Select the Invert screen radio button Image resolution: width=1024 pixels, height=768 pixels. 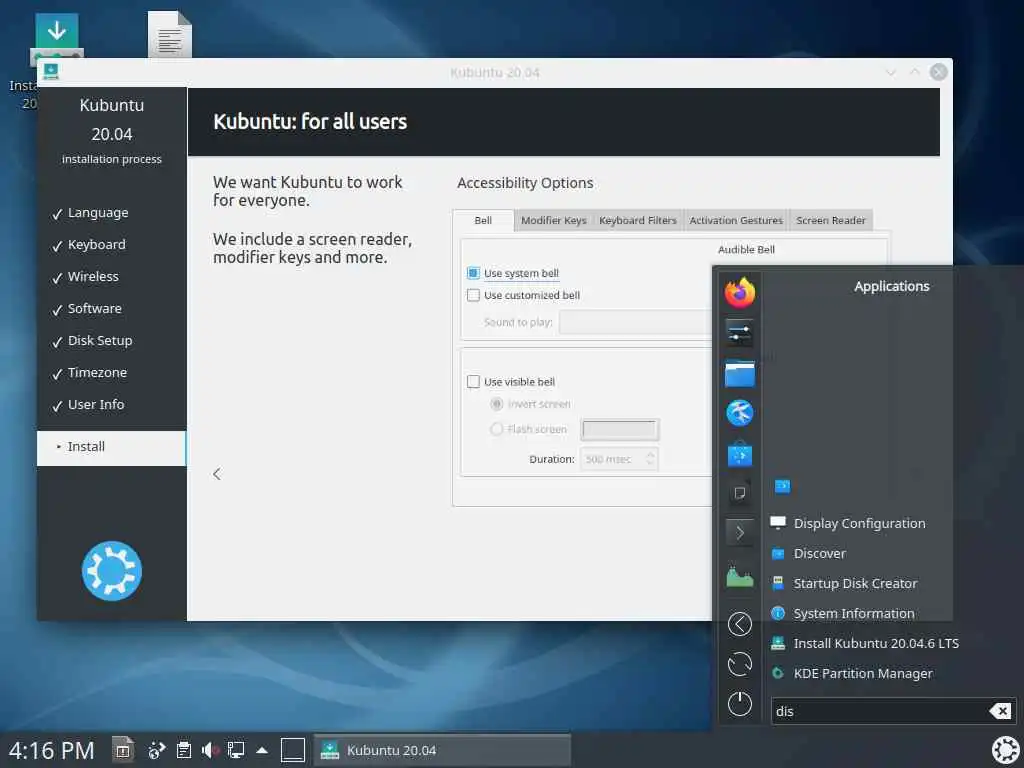(496, 404)
